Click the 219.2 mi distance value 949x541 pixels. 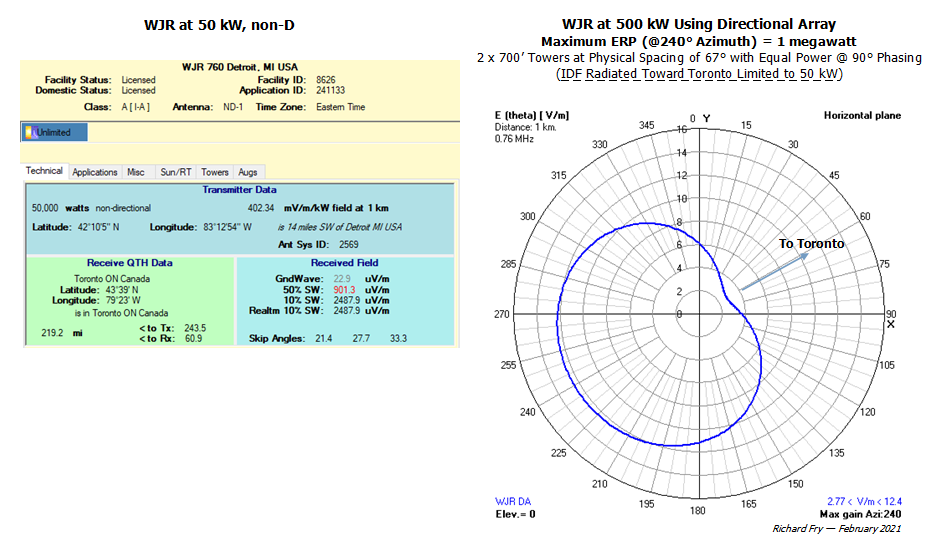point(62,333)
